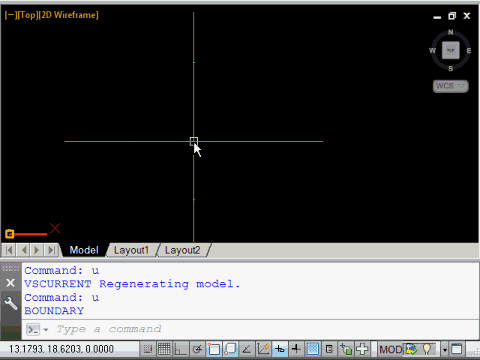Image resolution: width=480 pixels, height=360 pixels.
Task: Click the command line drag grip
Action: [x=10, y=268]
